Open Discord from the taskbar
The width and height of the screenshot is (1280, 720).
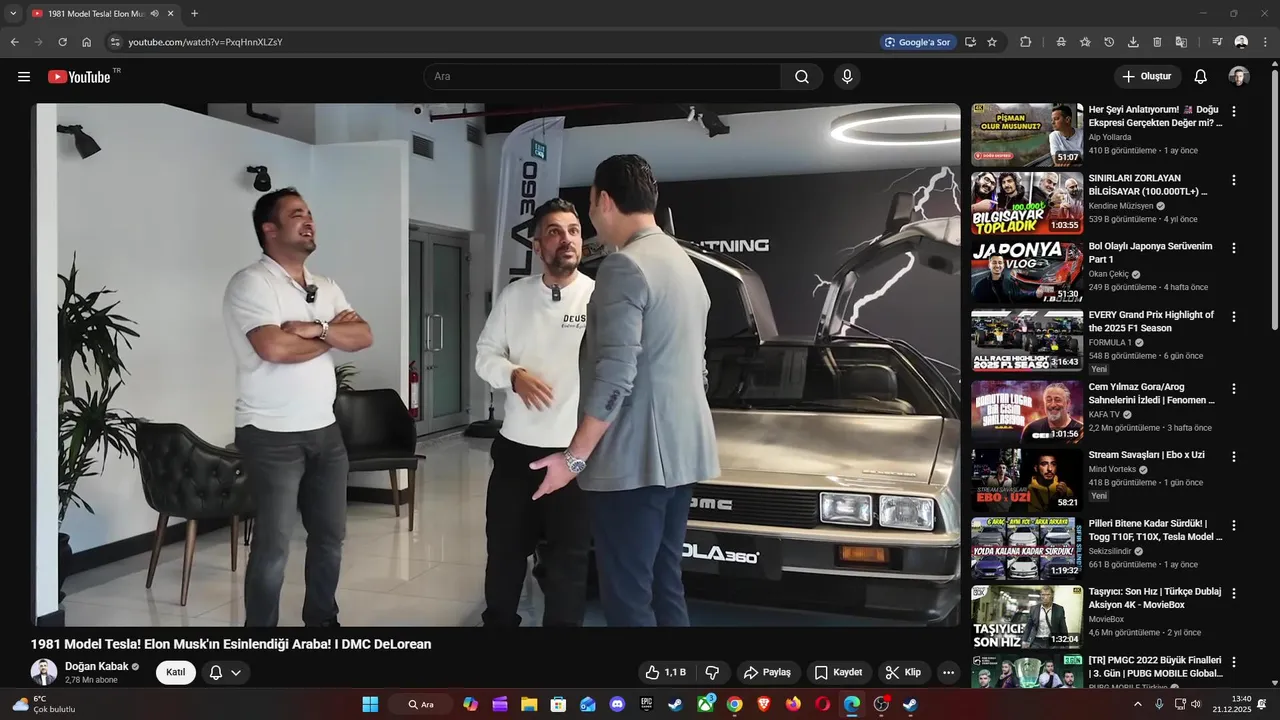(617, 704)
